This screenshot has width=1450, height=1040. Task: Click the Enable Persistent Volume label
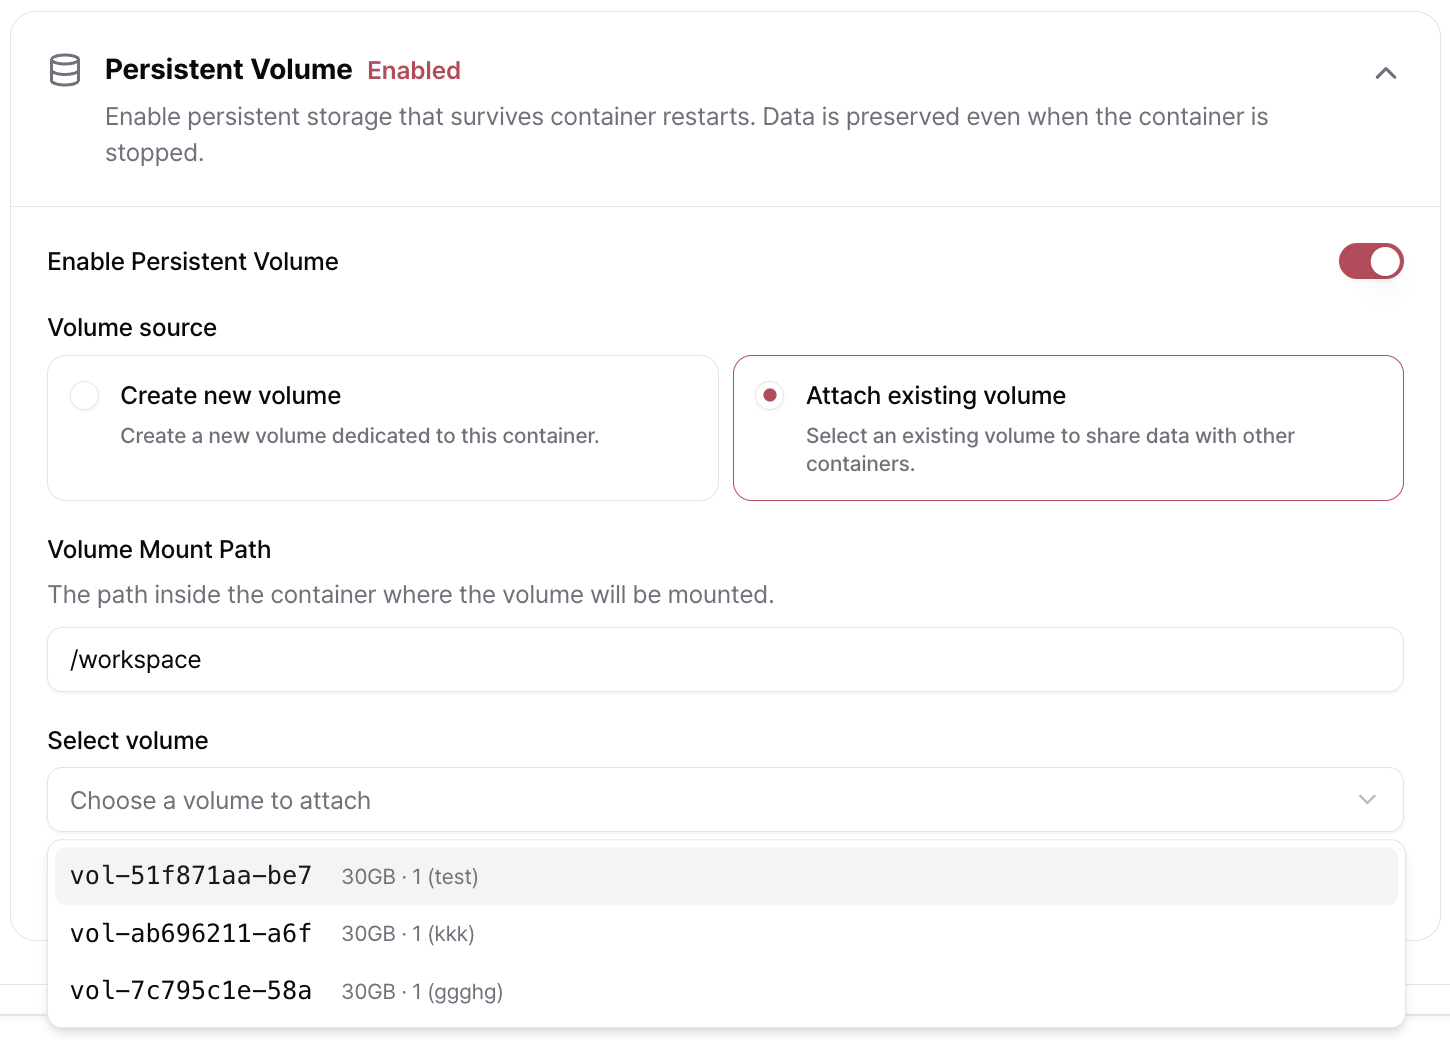(193, 262)
